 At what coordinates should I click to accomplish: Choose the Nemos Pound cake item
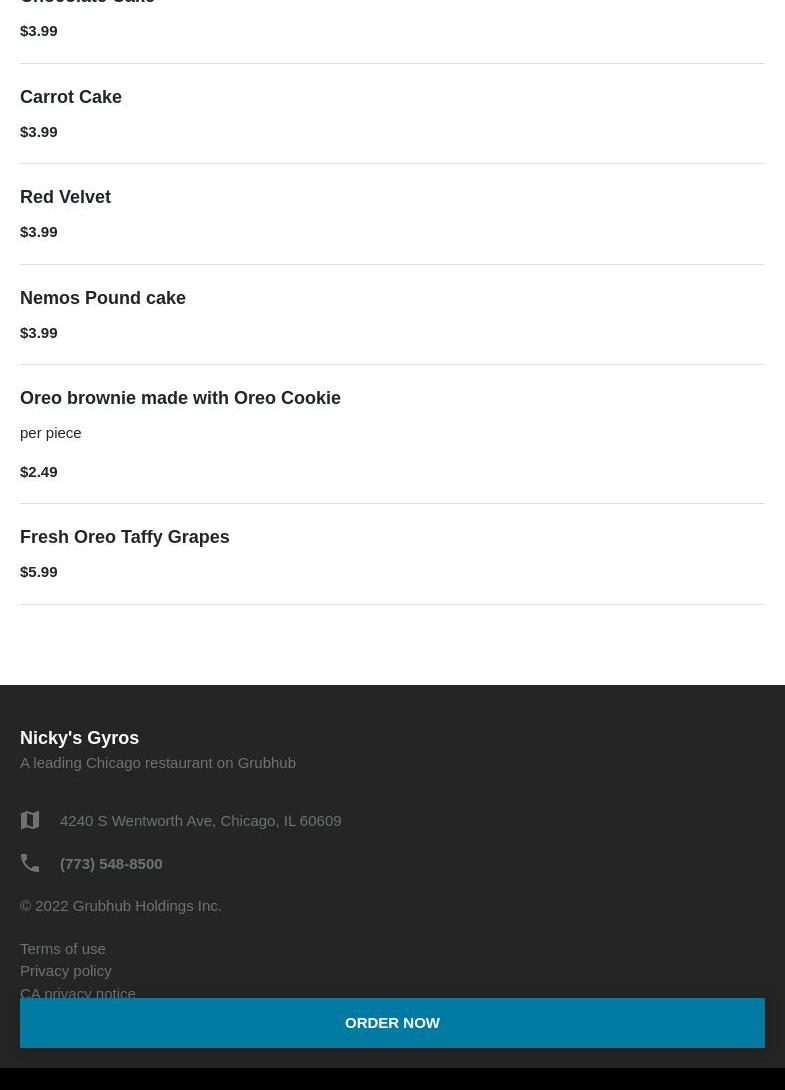103,298
